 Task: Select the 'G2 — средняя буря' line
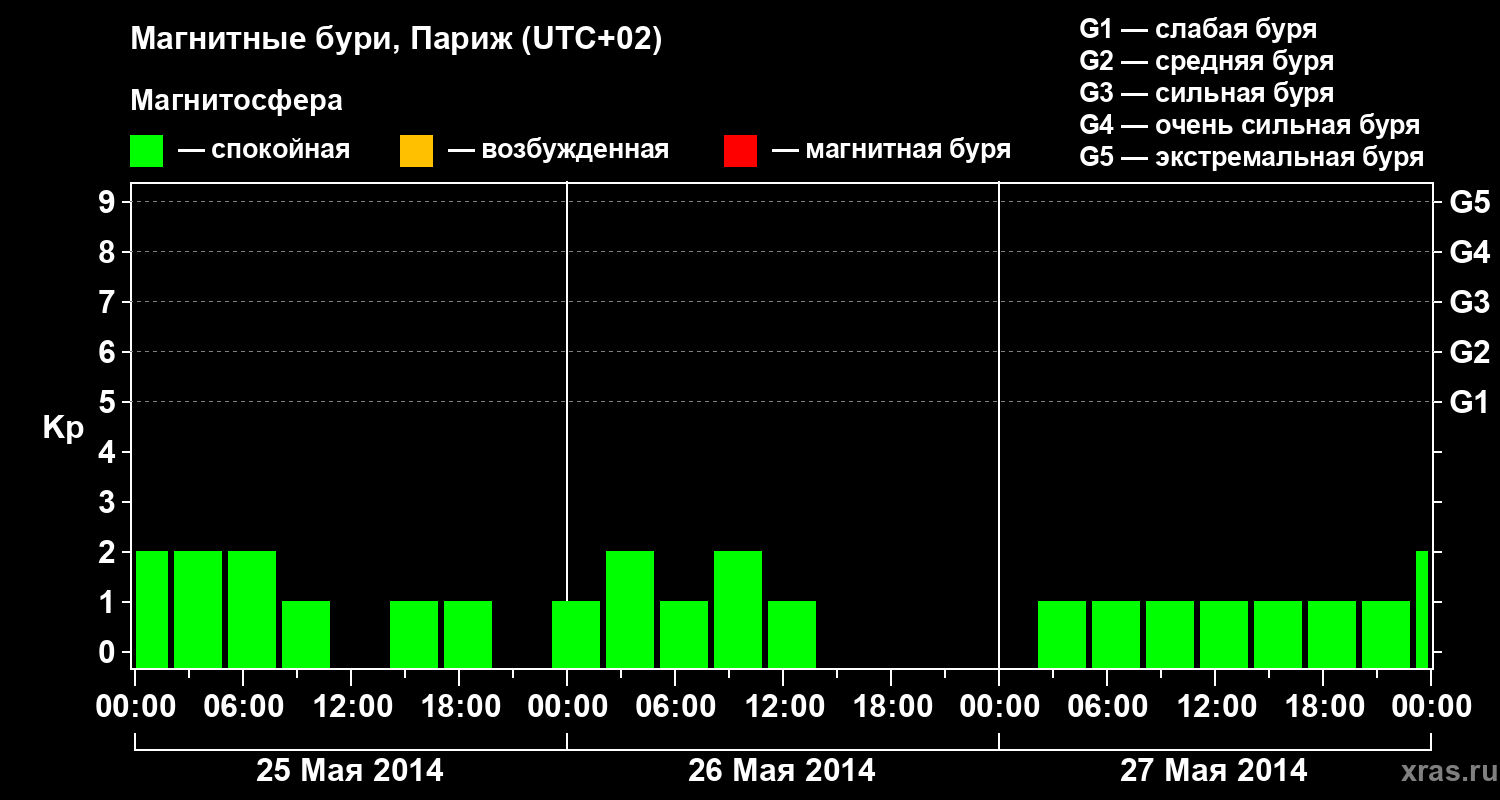pos(1207,61)
